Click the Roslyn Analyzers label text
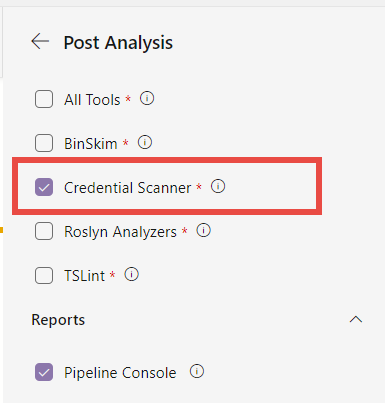This screenshot has width=385, height=403. (120, 232)
